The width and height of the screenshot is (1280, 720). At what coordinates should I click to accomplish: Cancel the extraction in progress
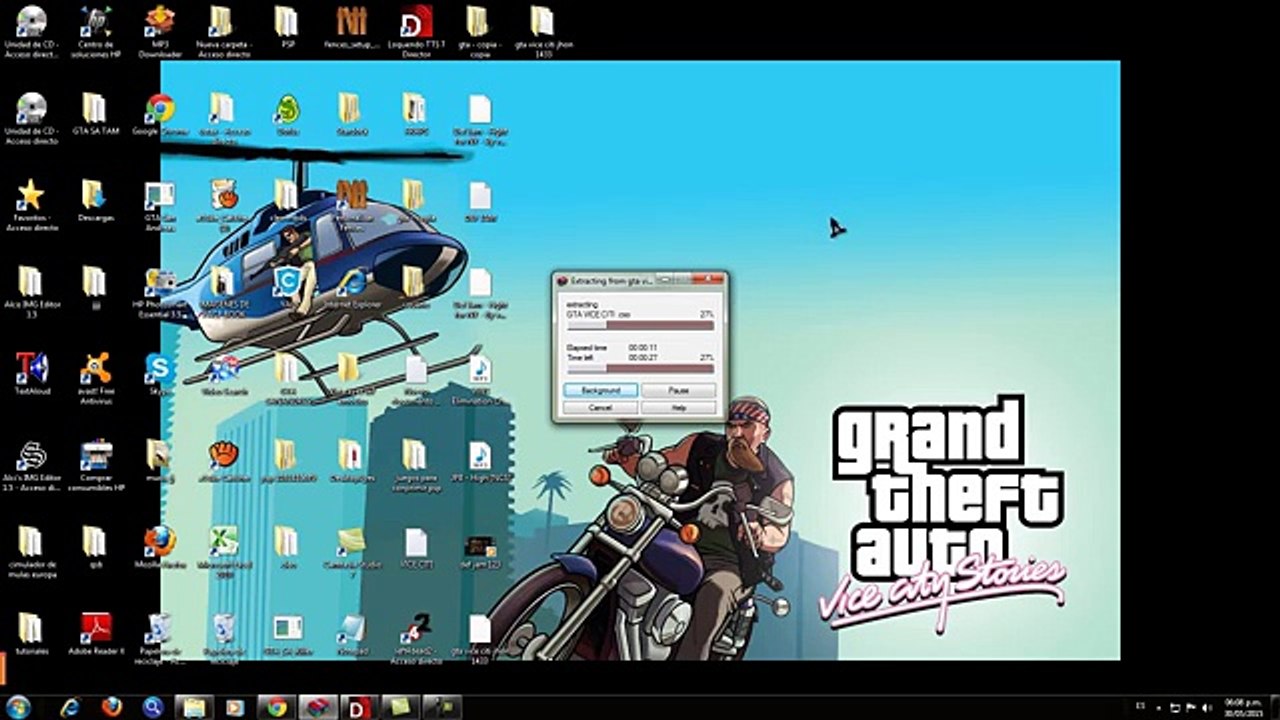tap(600, 408)
